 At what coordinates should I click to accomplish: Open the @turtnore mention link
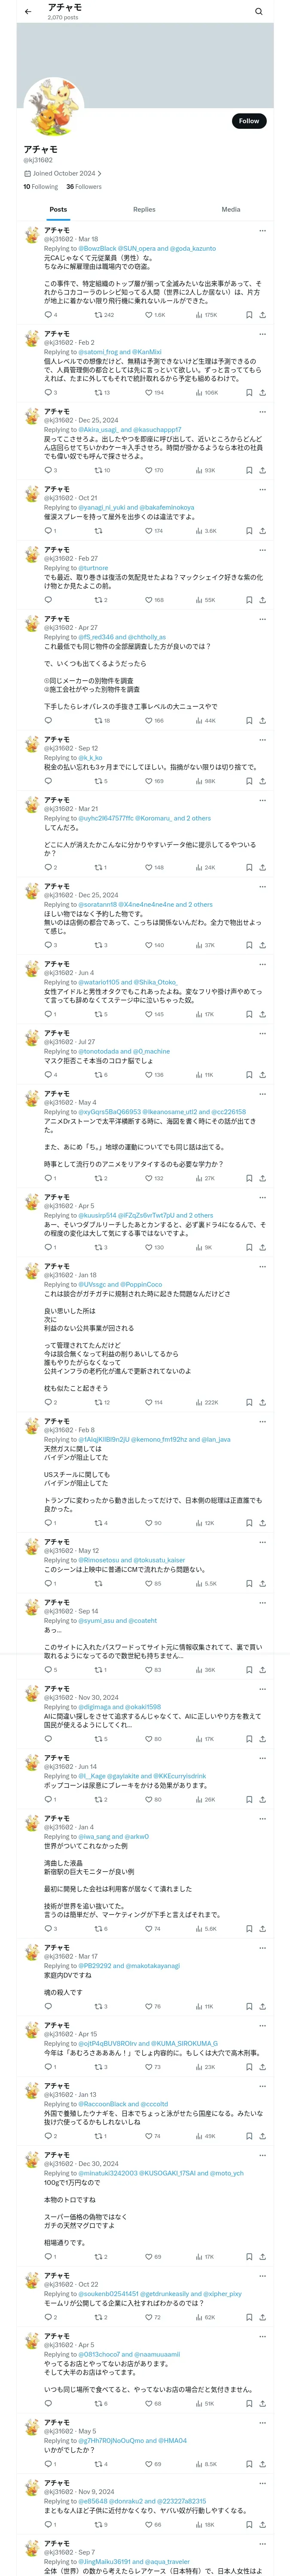coord(93,568)
